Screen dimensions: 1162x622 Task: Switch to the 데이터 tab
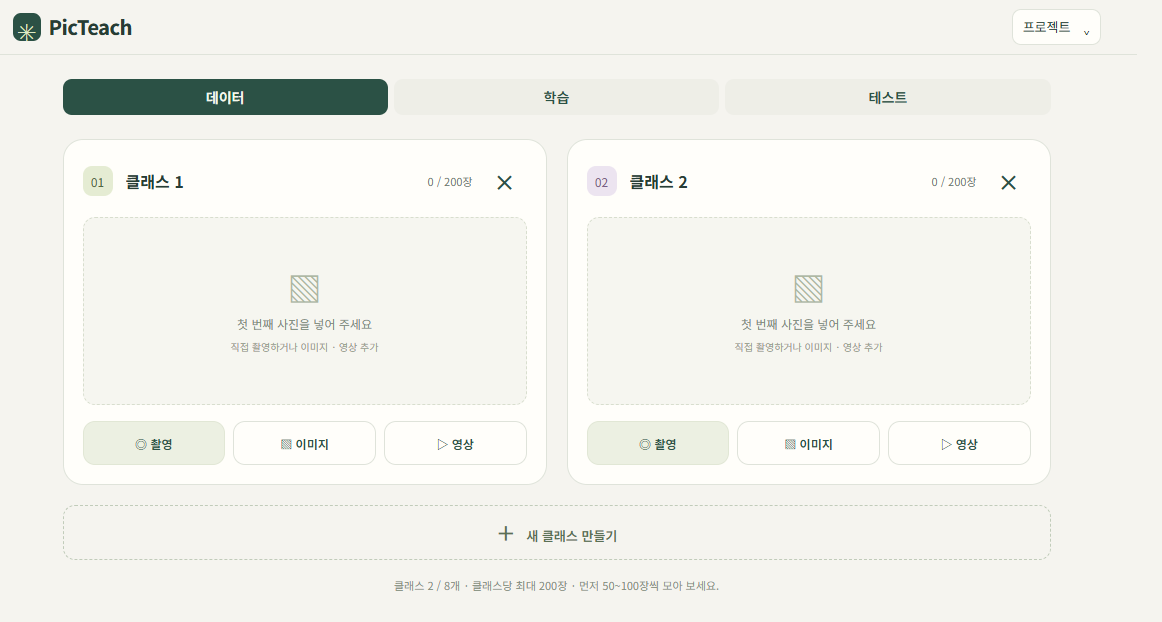click(225, 97)
